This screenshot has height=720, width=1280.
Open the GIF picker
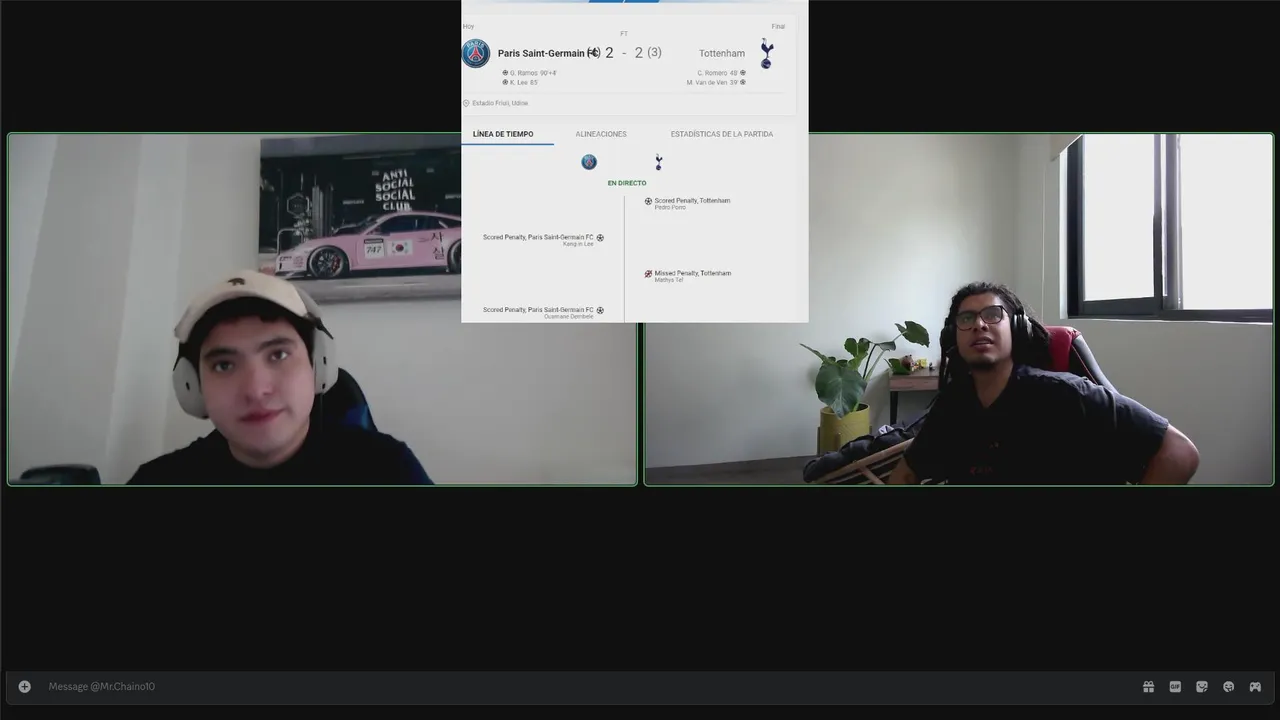(x=1175, y=686)
